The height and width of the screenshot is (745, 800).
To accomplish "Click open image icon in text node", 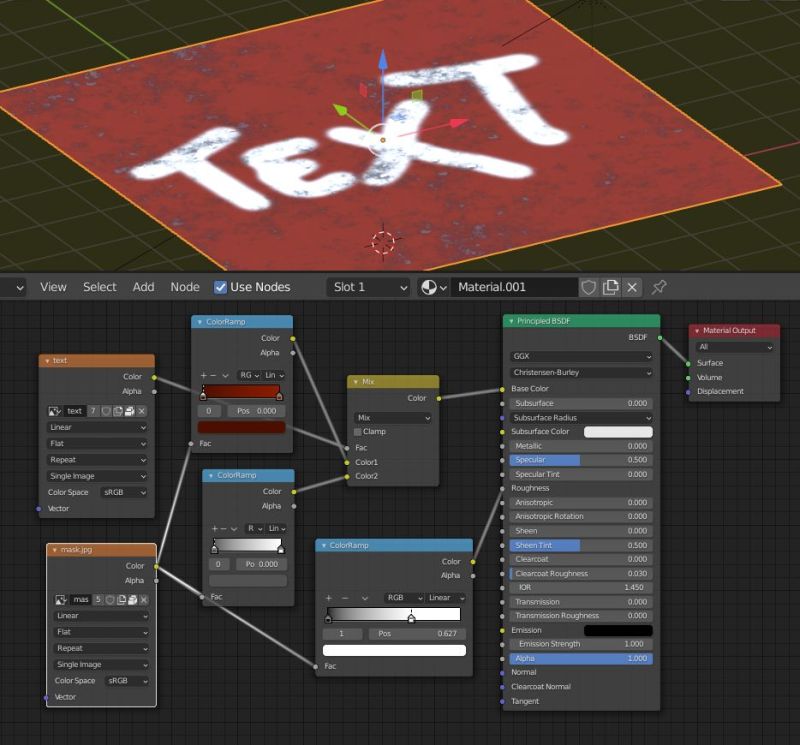I will [x=130, y=411].
